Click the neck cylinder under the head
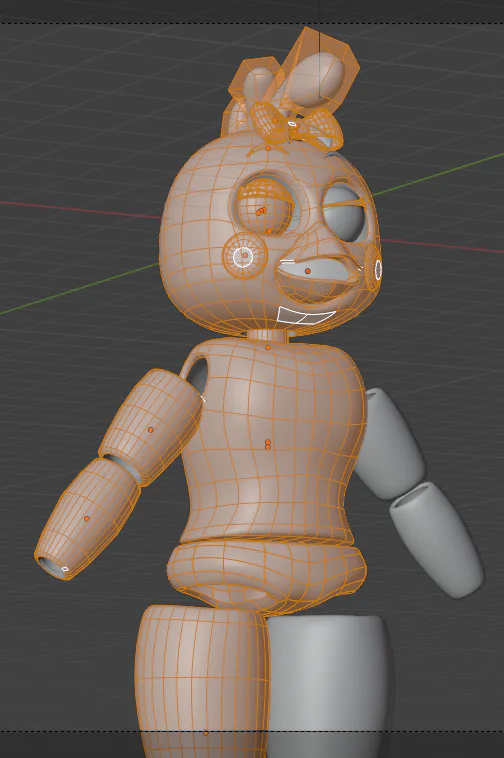 coord(266,335)
